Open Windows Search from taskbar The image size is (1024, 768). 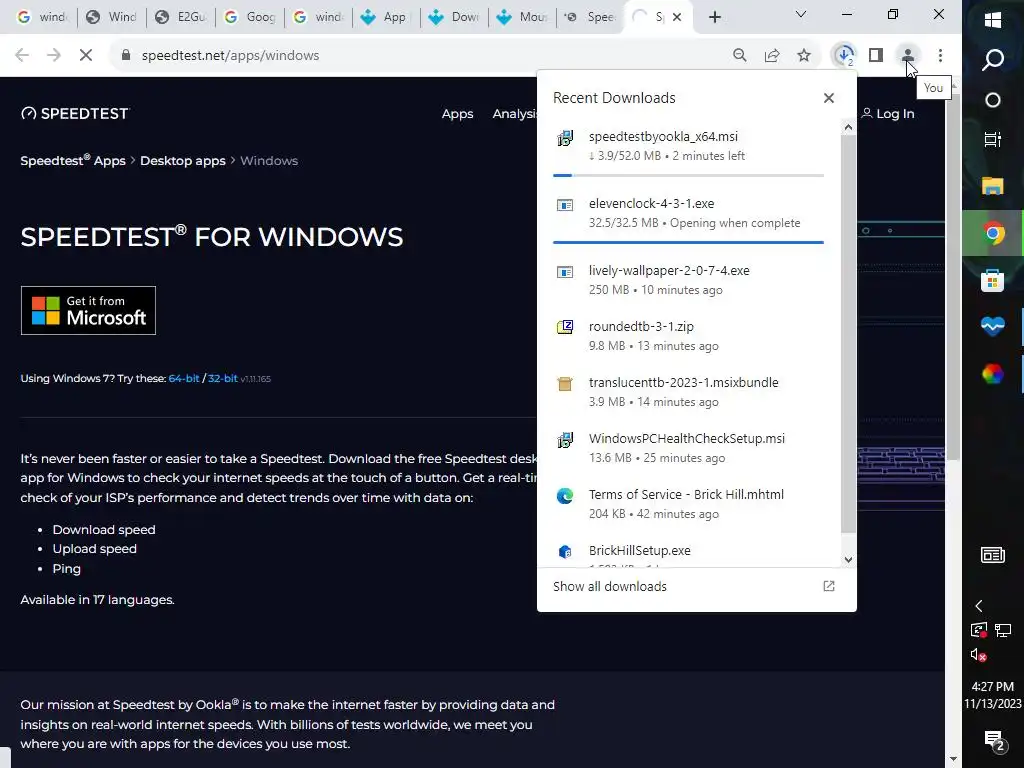[993, 59]
